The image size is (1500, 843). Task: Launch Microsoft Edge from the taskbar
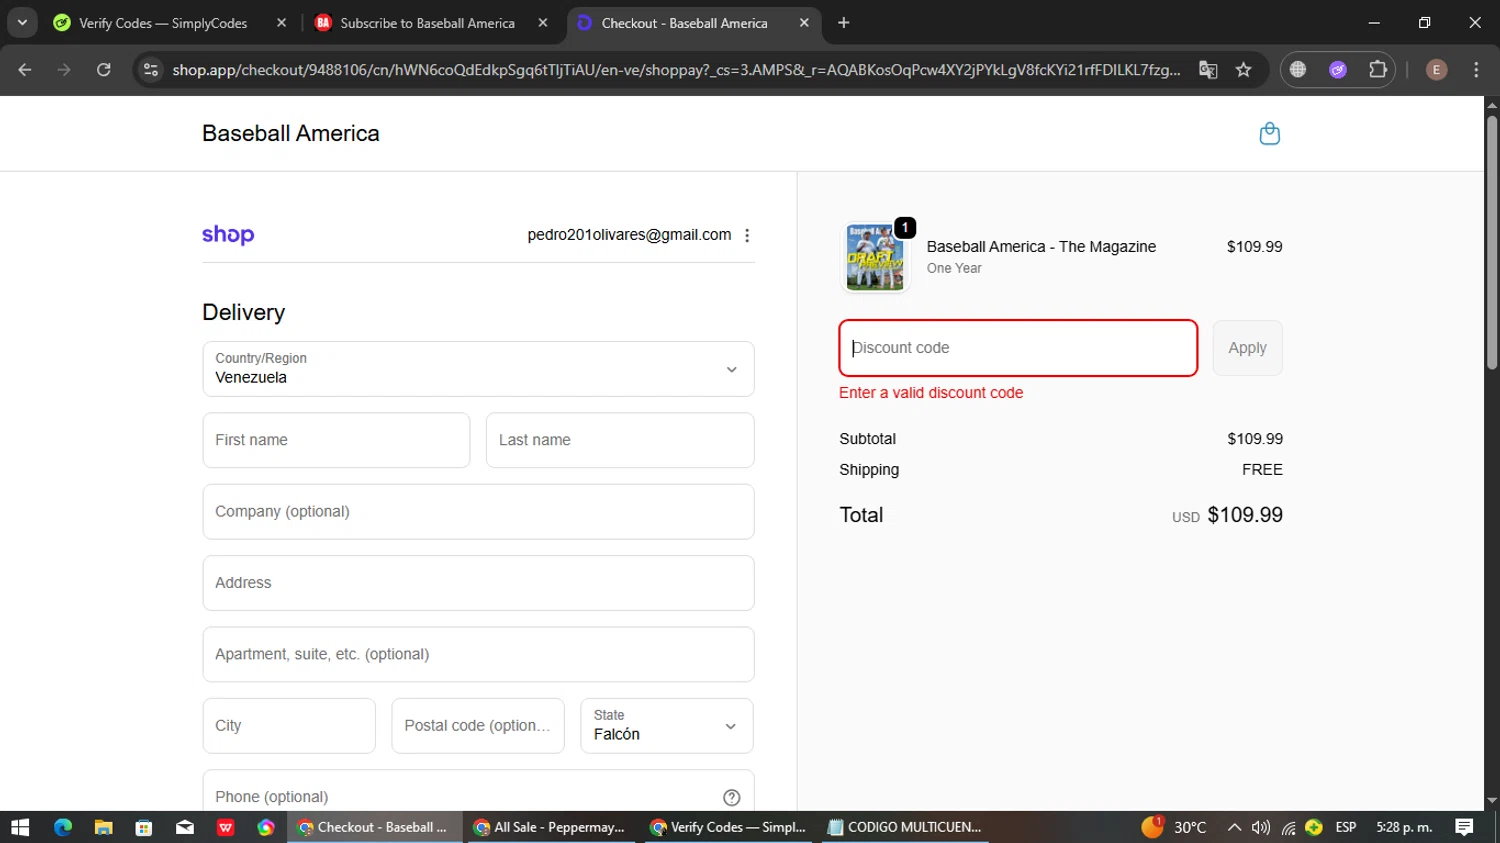pos(63,827)
